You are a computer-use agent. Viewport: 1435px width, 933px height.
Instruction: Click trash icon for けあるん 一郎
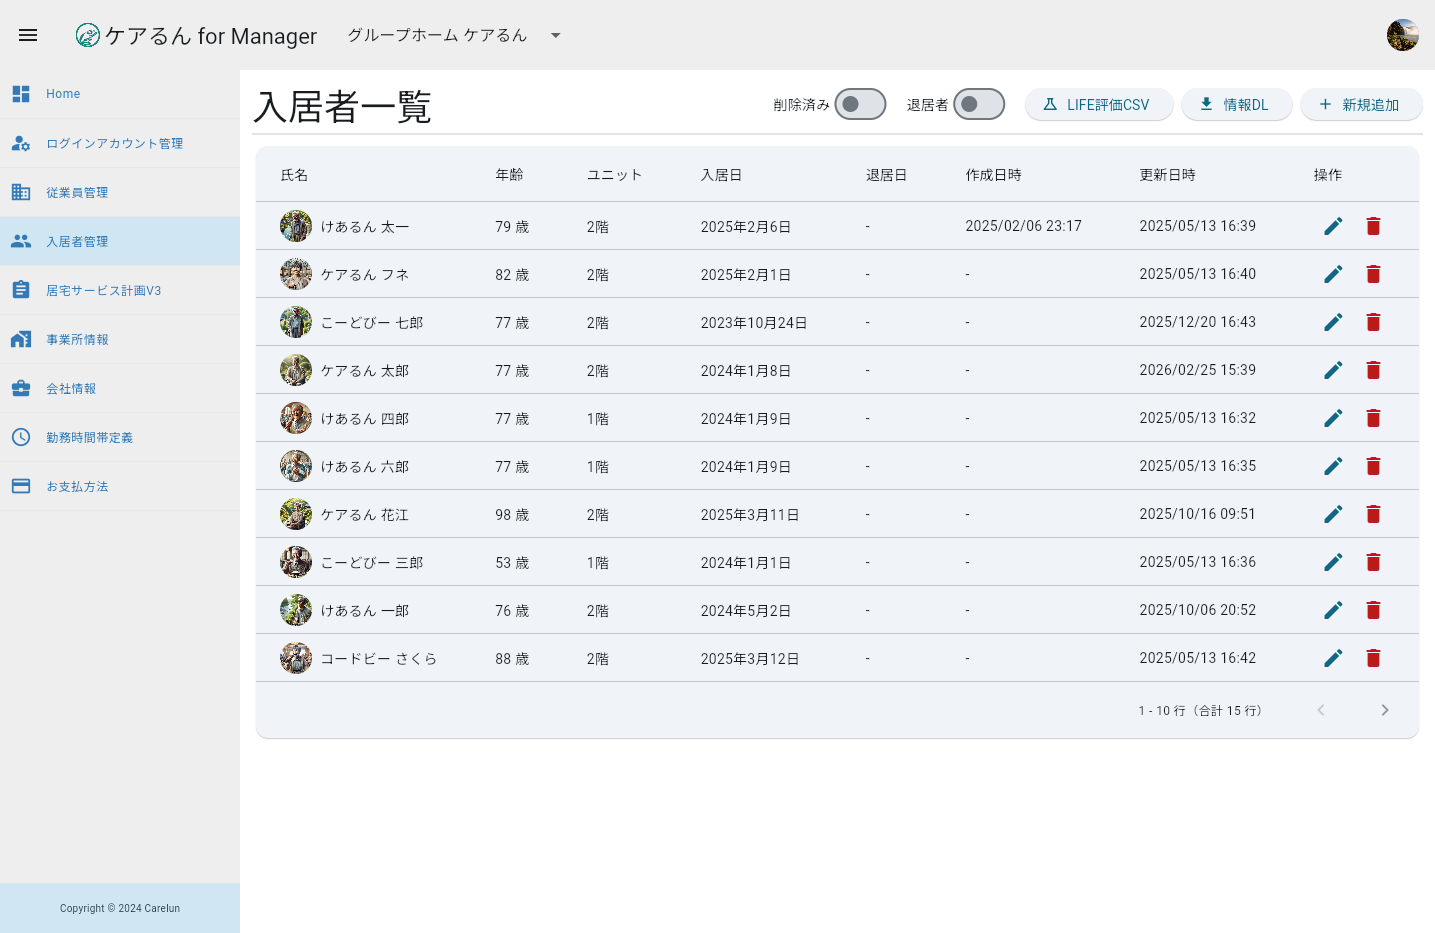(x=1373, y=610)
